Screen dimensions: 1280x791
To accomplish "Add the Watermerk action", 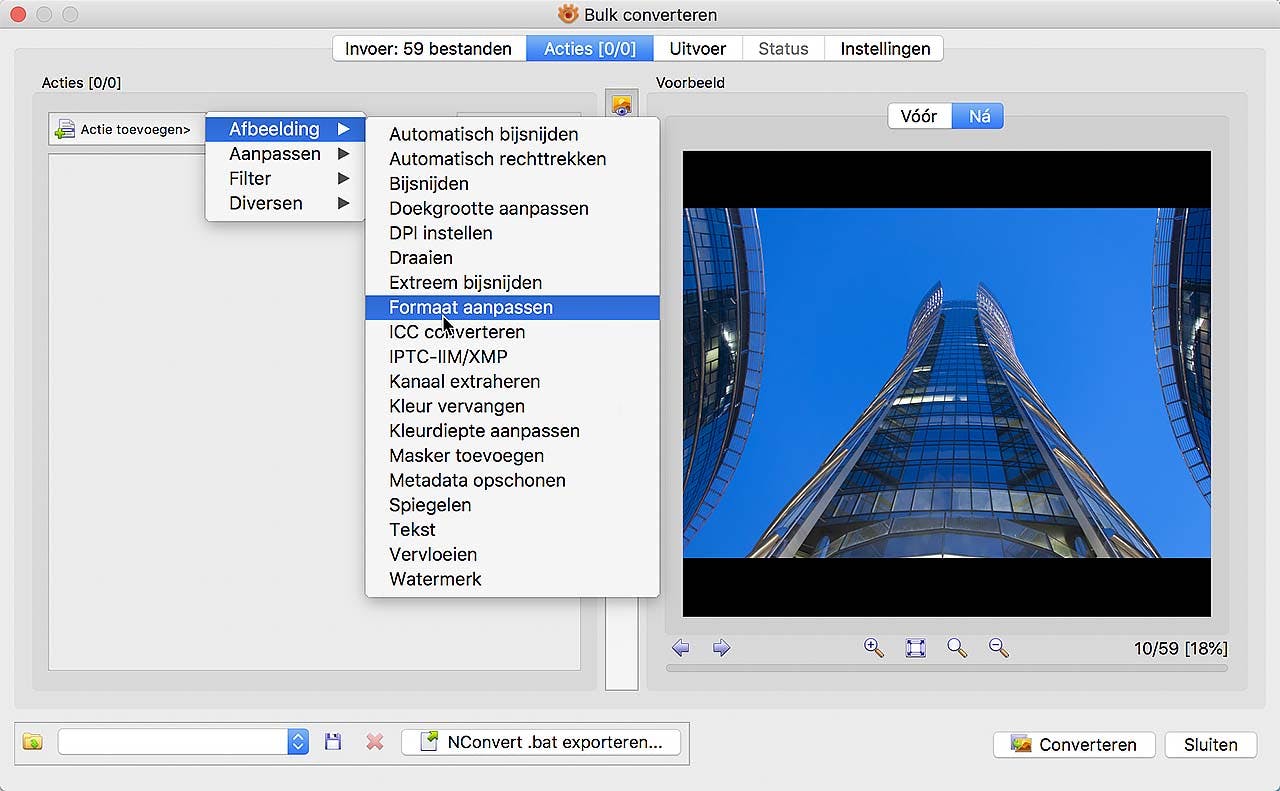I will click(x=512, y=579).
